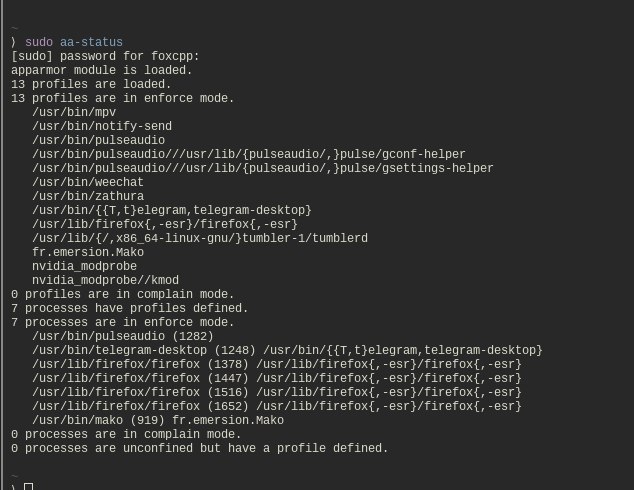Click the "/usr/bin/mako (919)" process line
634x490 pixels.
pyautogui.click(x=158, y=420)
